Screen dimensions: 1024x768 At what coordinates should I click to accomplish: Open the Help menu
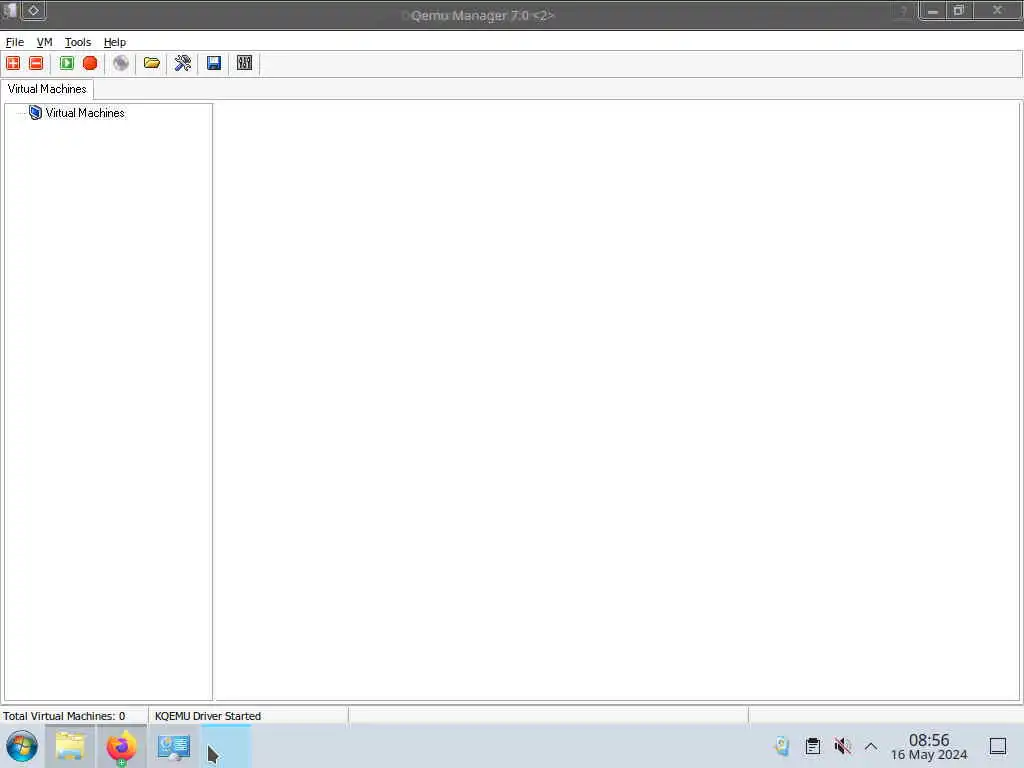[x=115, y=42]
